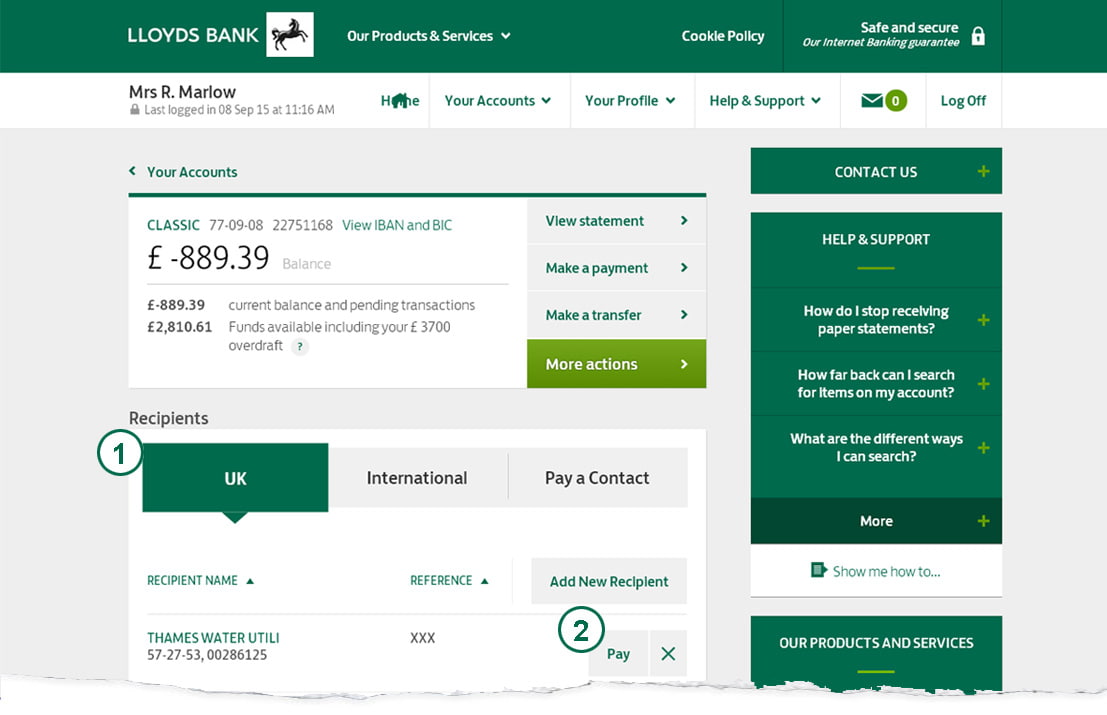1107x715 pixels.
Task: Click the Lloyds Bank black horse logo
Action: (x=289, y=33)
